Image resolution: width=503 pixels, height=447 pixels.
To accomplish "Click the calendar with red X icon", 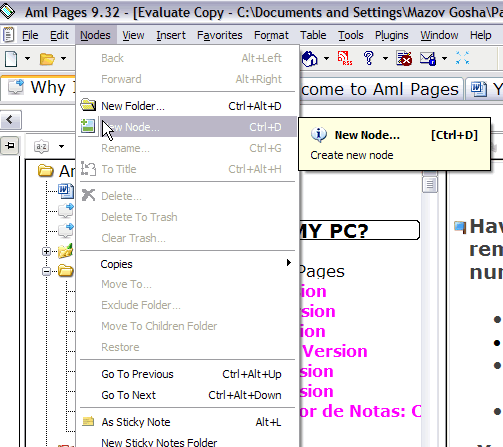I will click(404, 58).
